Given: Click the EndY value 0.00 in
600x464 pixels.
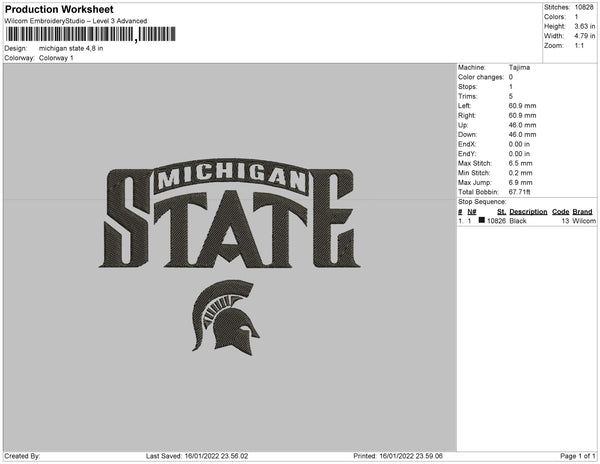Looking at the screenshot, I should click(519, 154).
